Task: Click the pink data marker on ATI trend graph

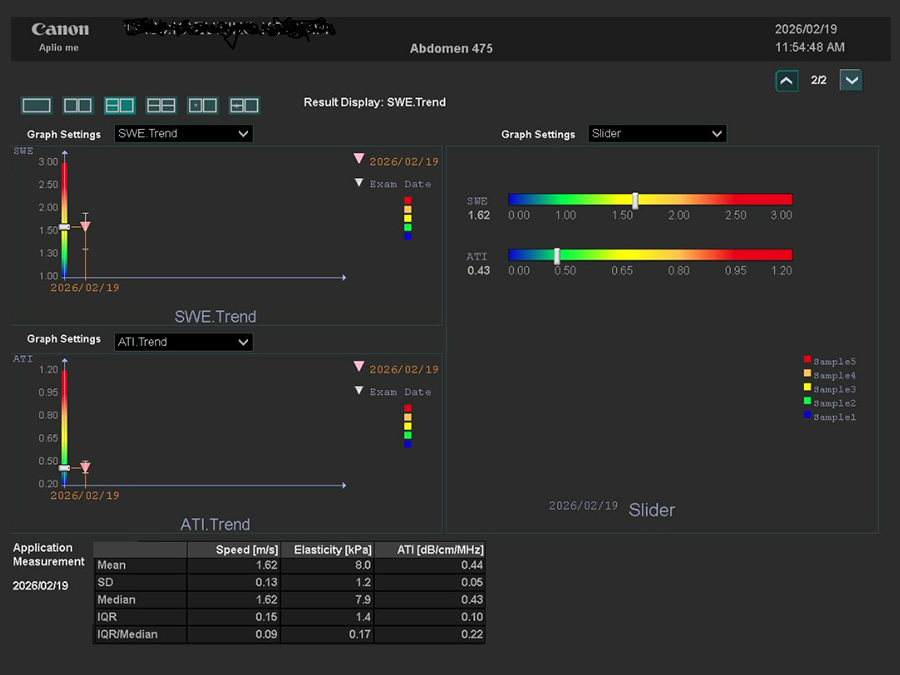Action: (85, 467)
